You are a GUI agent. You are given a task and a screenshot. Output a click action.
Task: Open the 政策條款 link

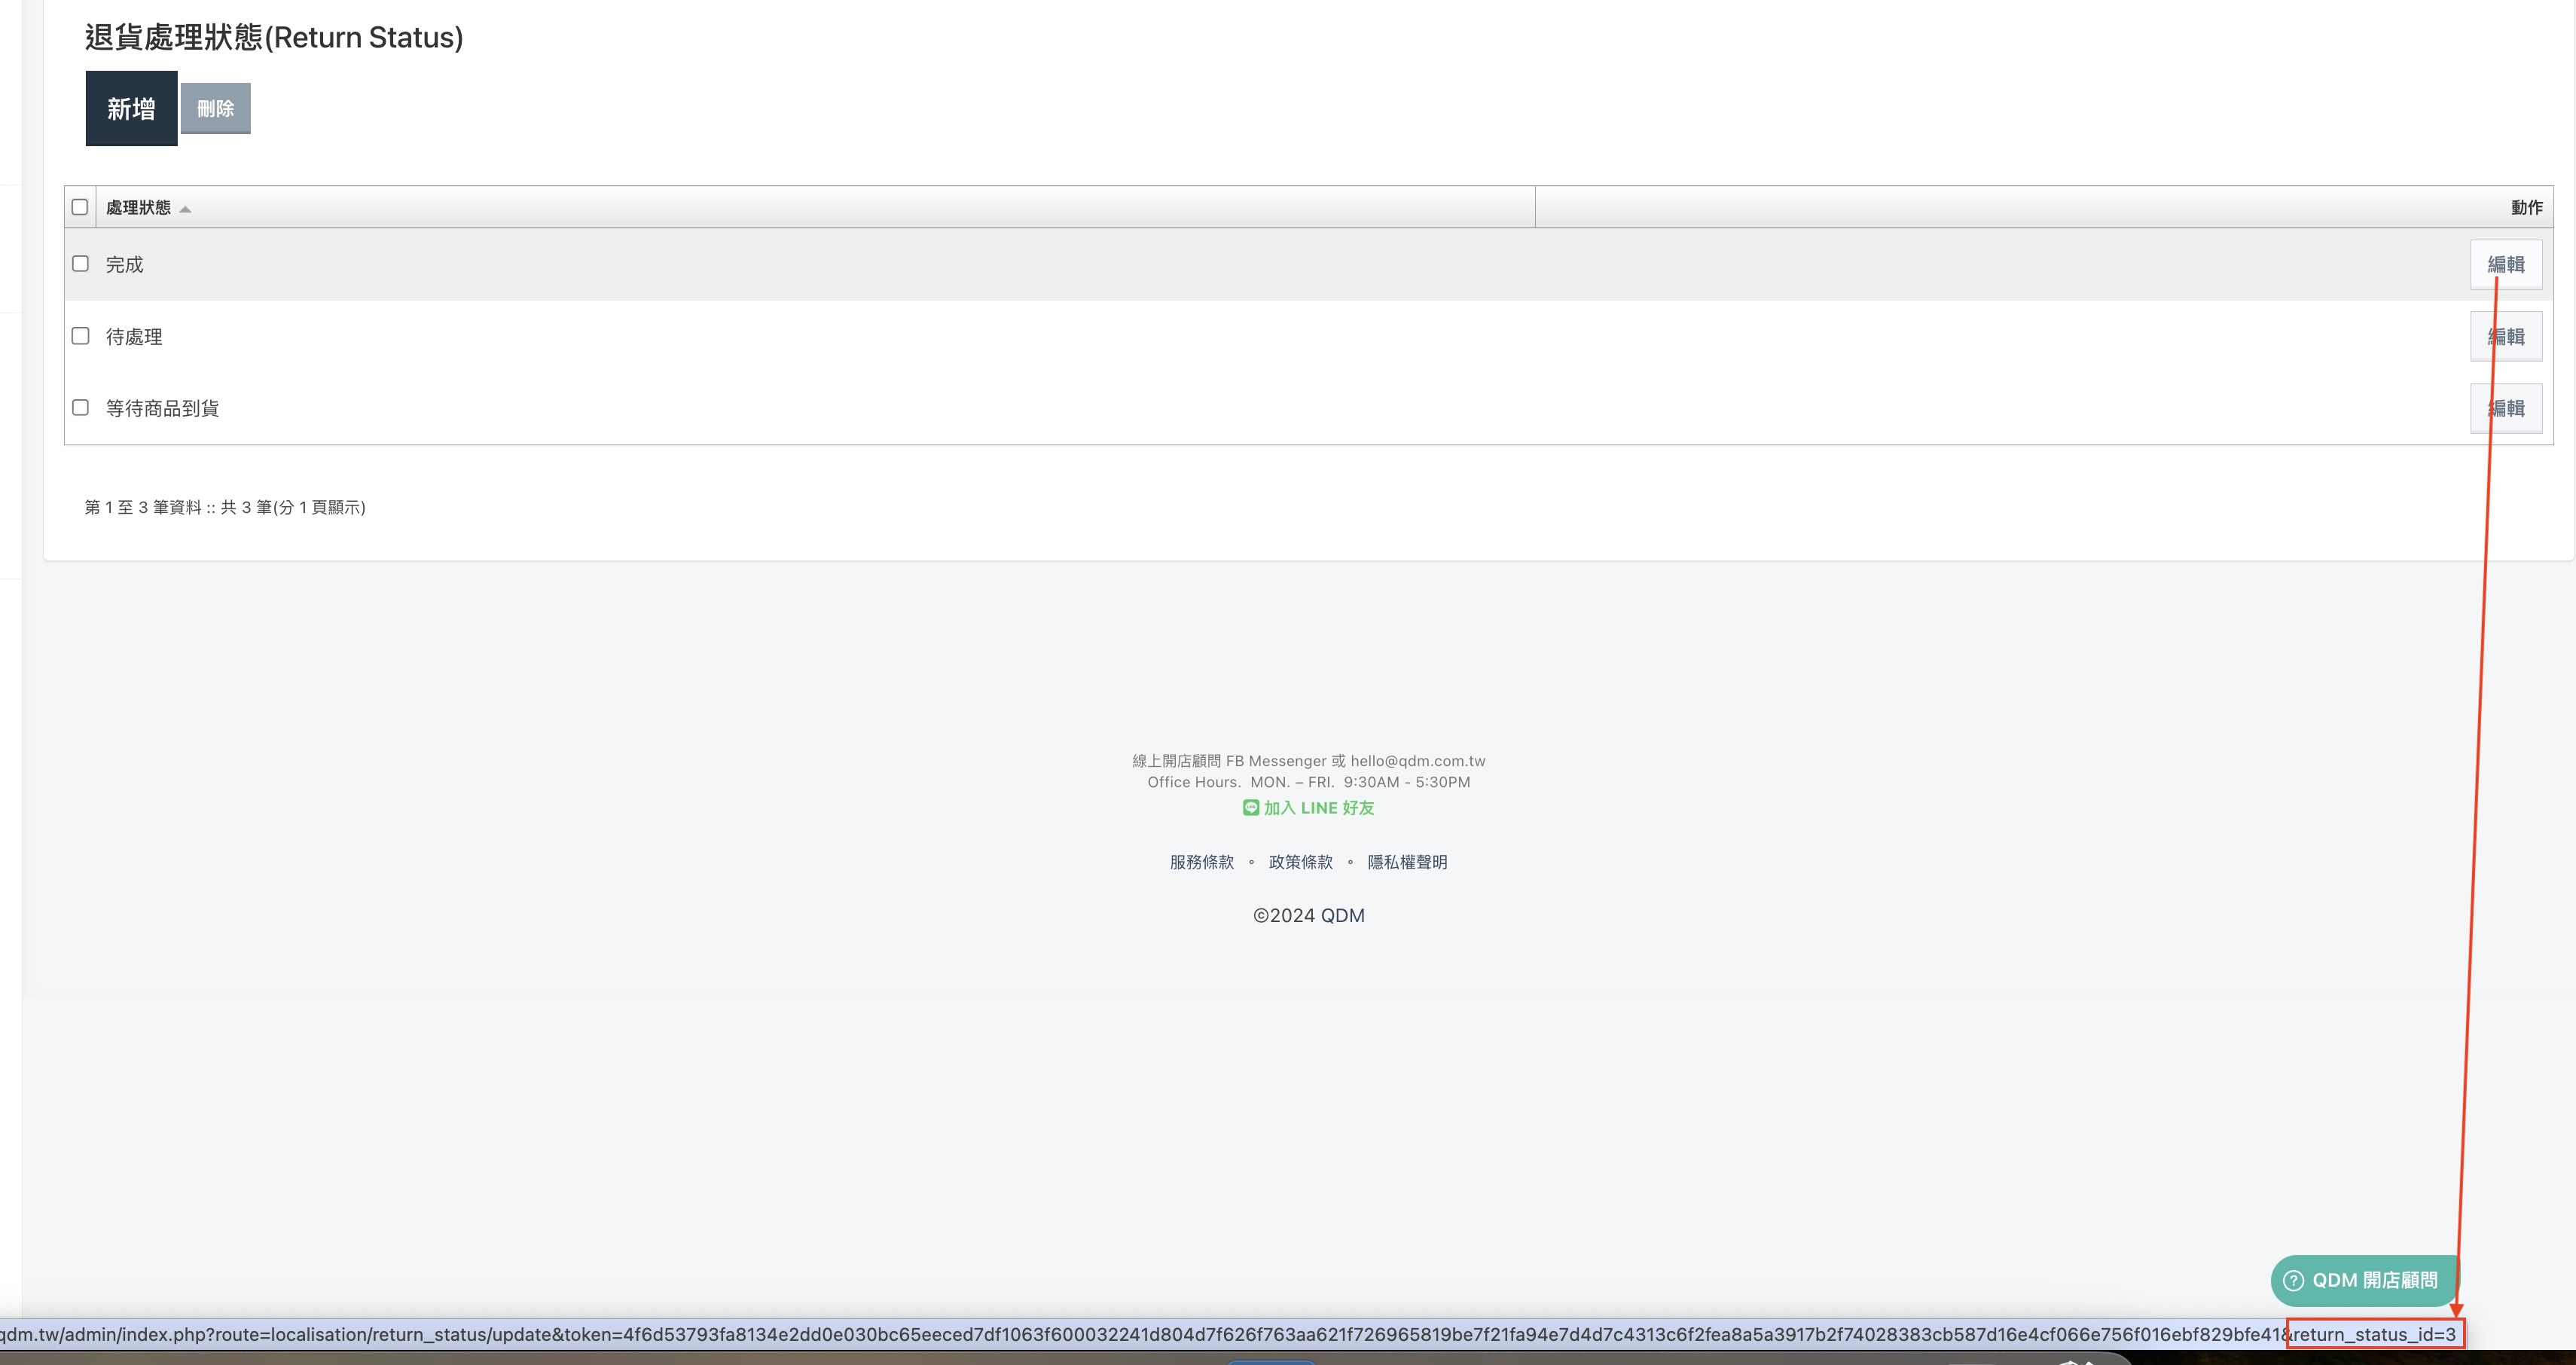click(x=1300, y=862)
